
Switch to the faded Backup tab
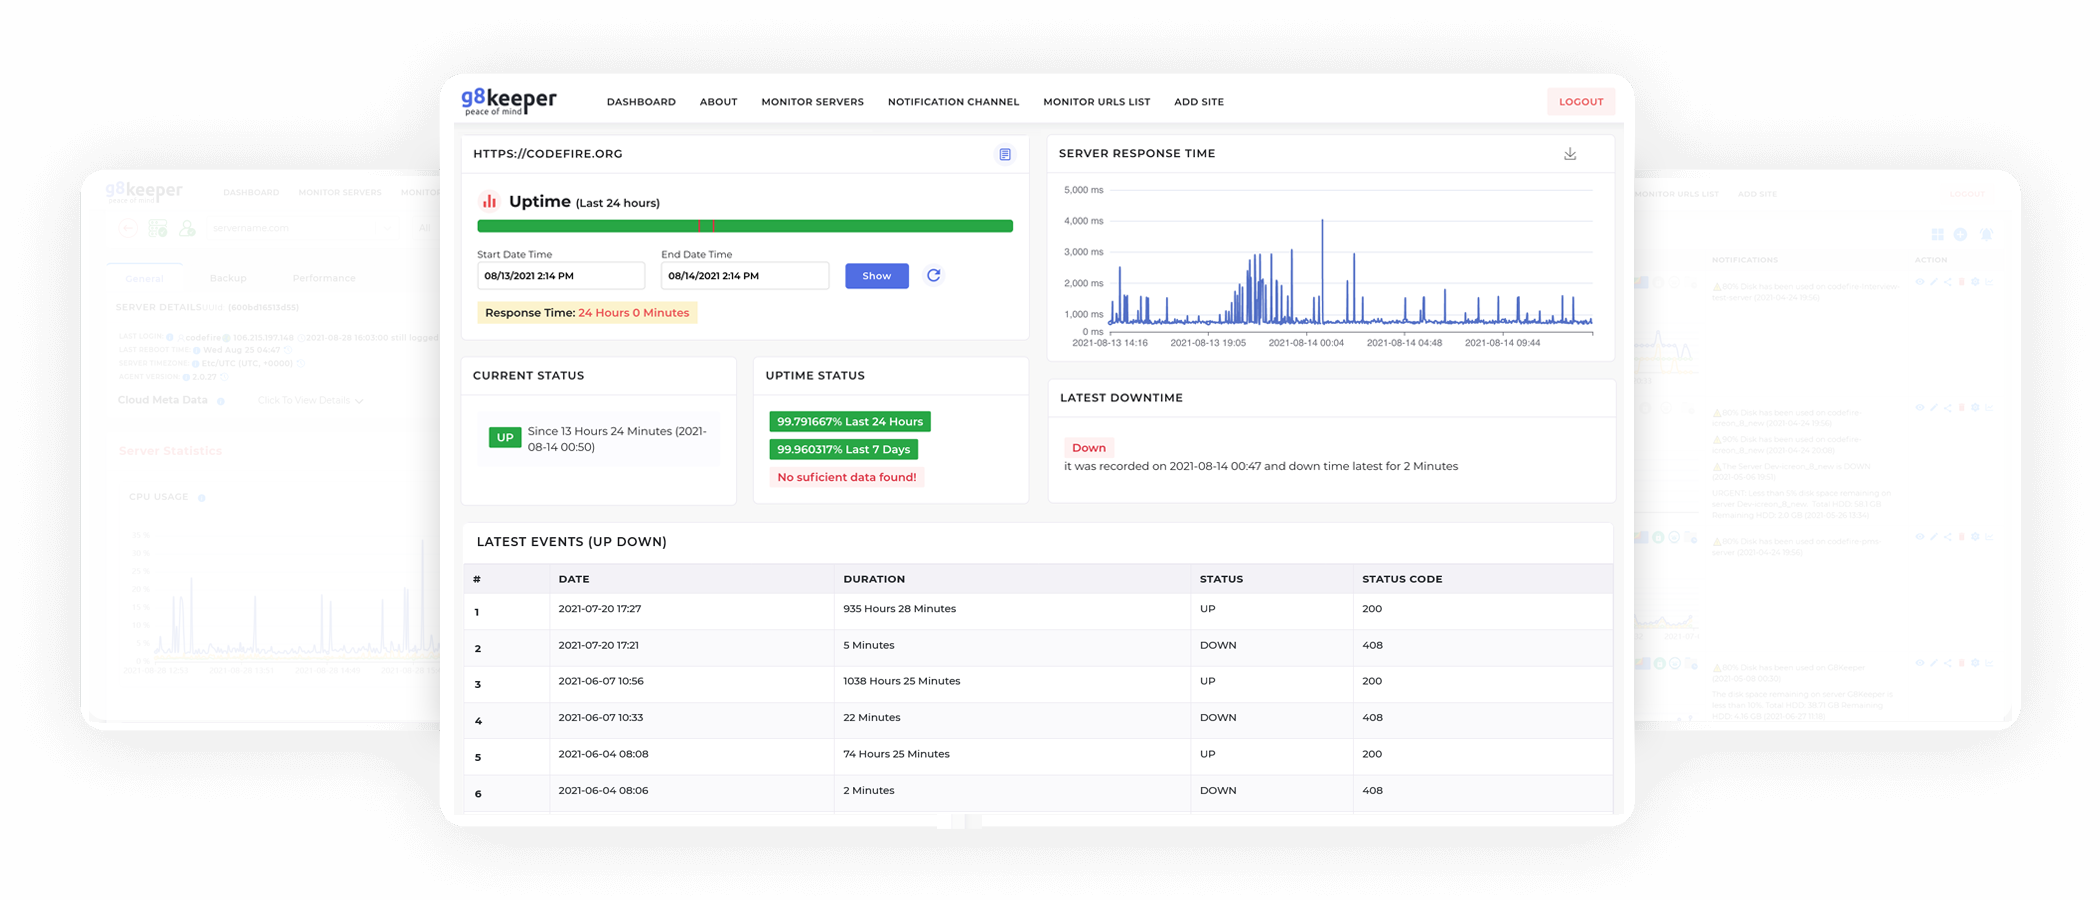228,278
